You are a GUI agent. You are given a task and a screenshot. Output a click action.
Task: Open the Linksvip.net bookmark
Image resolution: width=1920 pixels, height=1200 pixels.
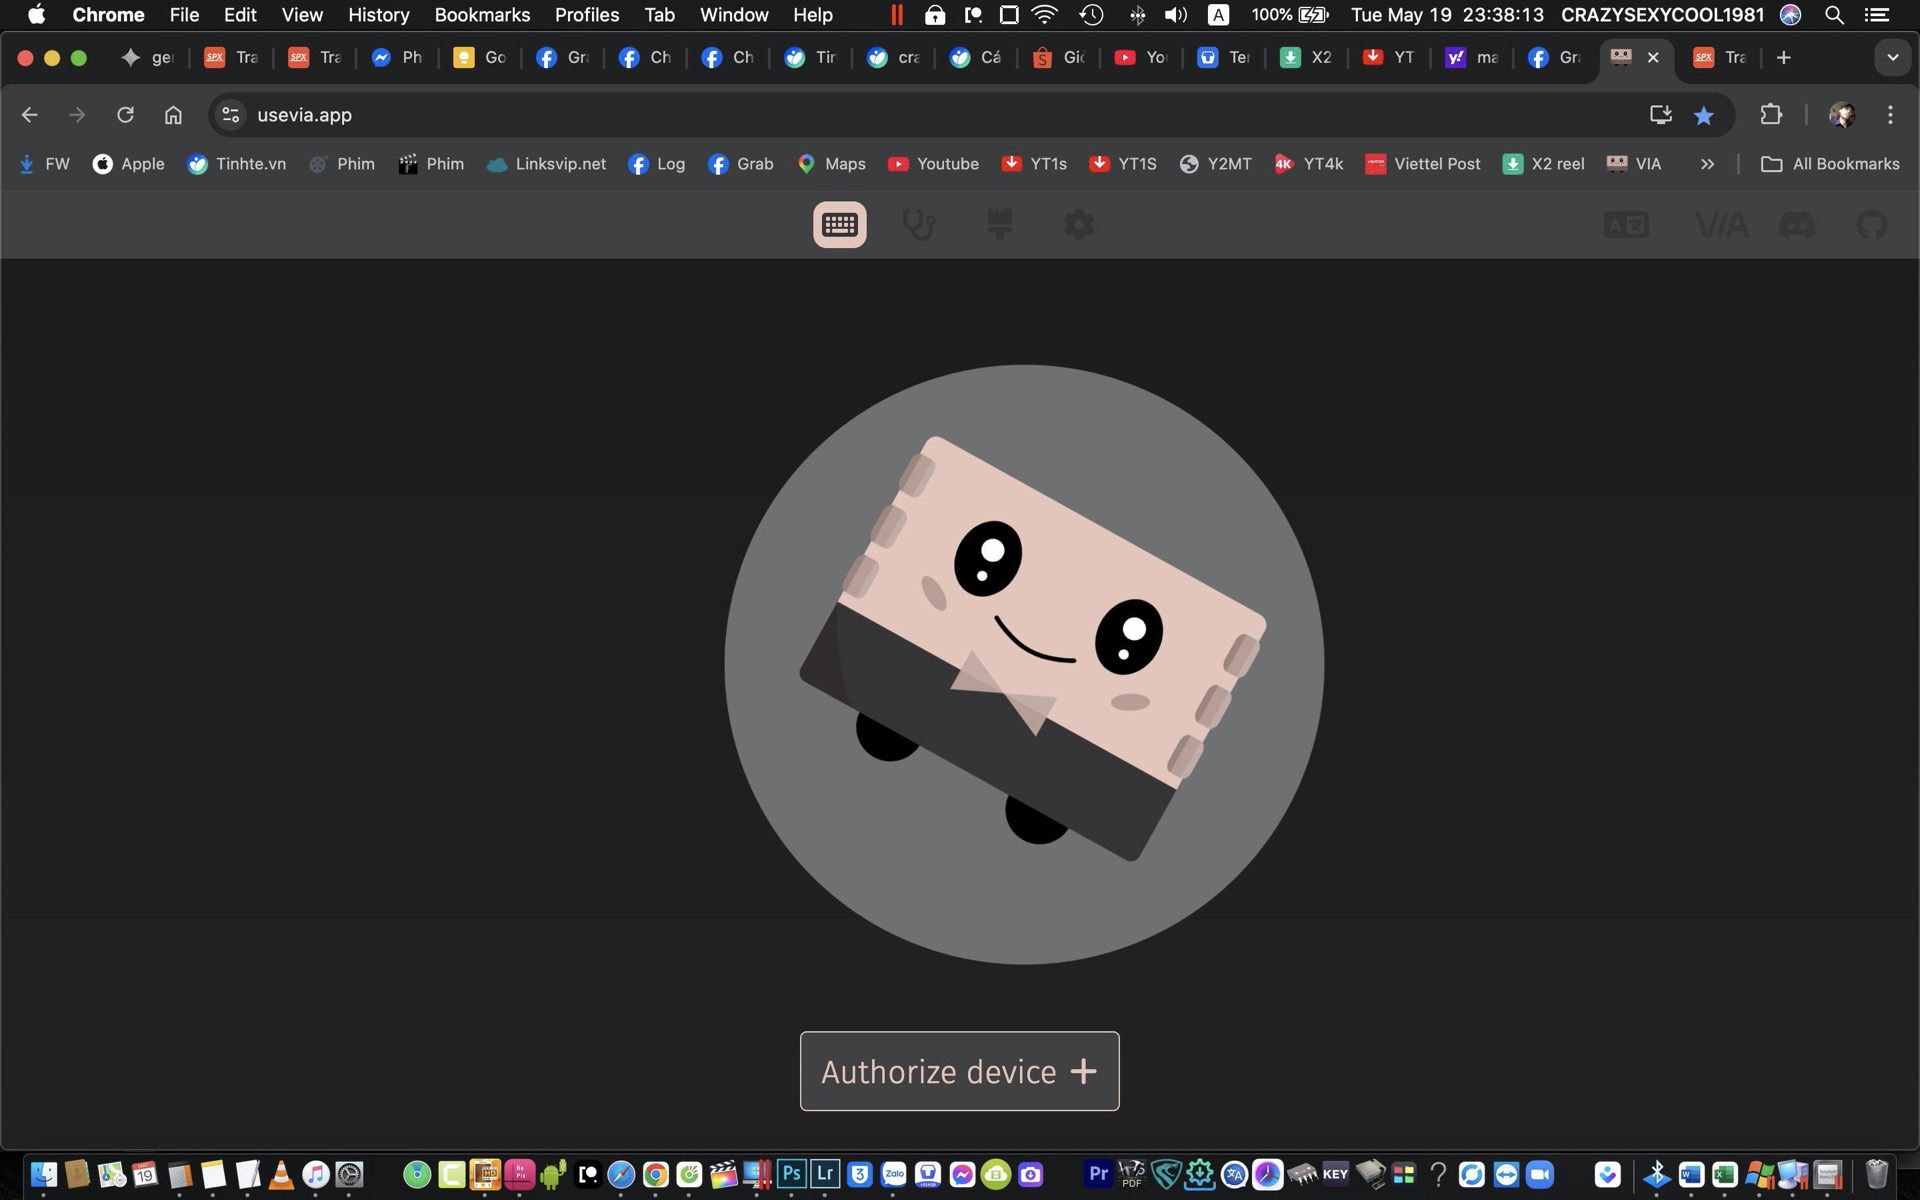point(547,164)
